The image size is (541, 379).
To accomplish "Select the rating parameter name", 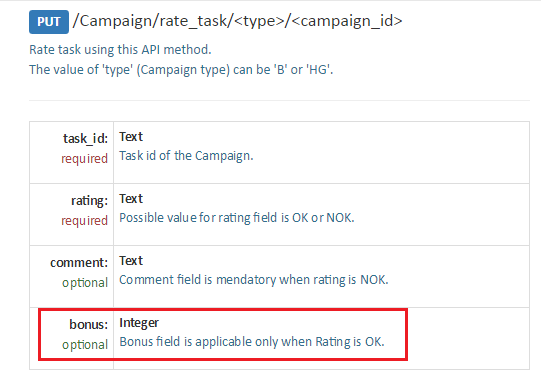I will coord(89,201).
